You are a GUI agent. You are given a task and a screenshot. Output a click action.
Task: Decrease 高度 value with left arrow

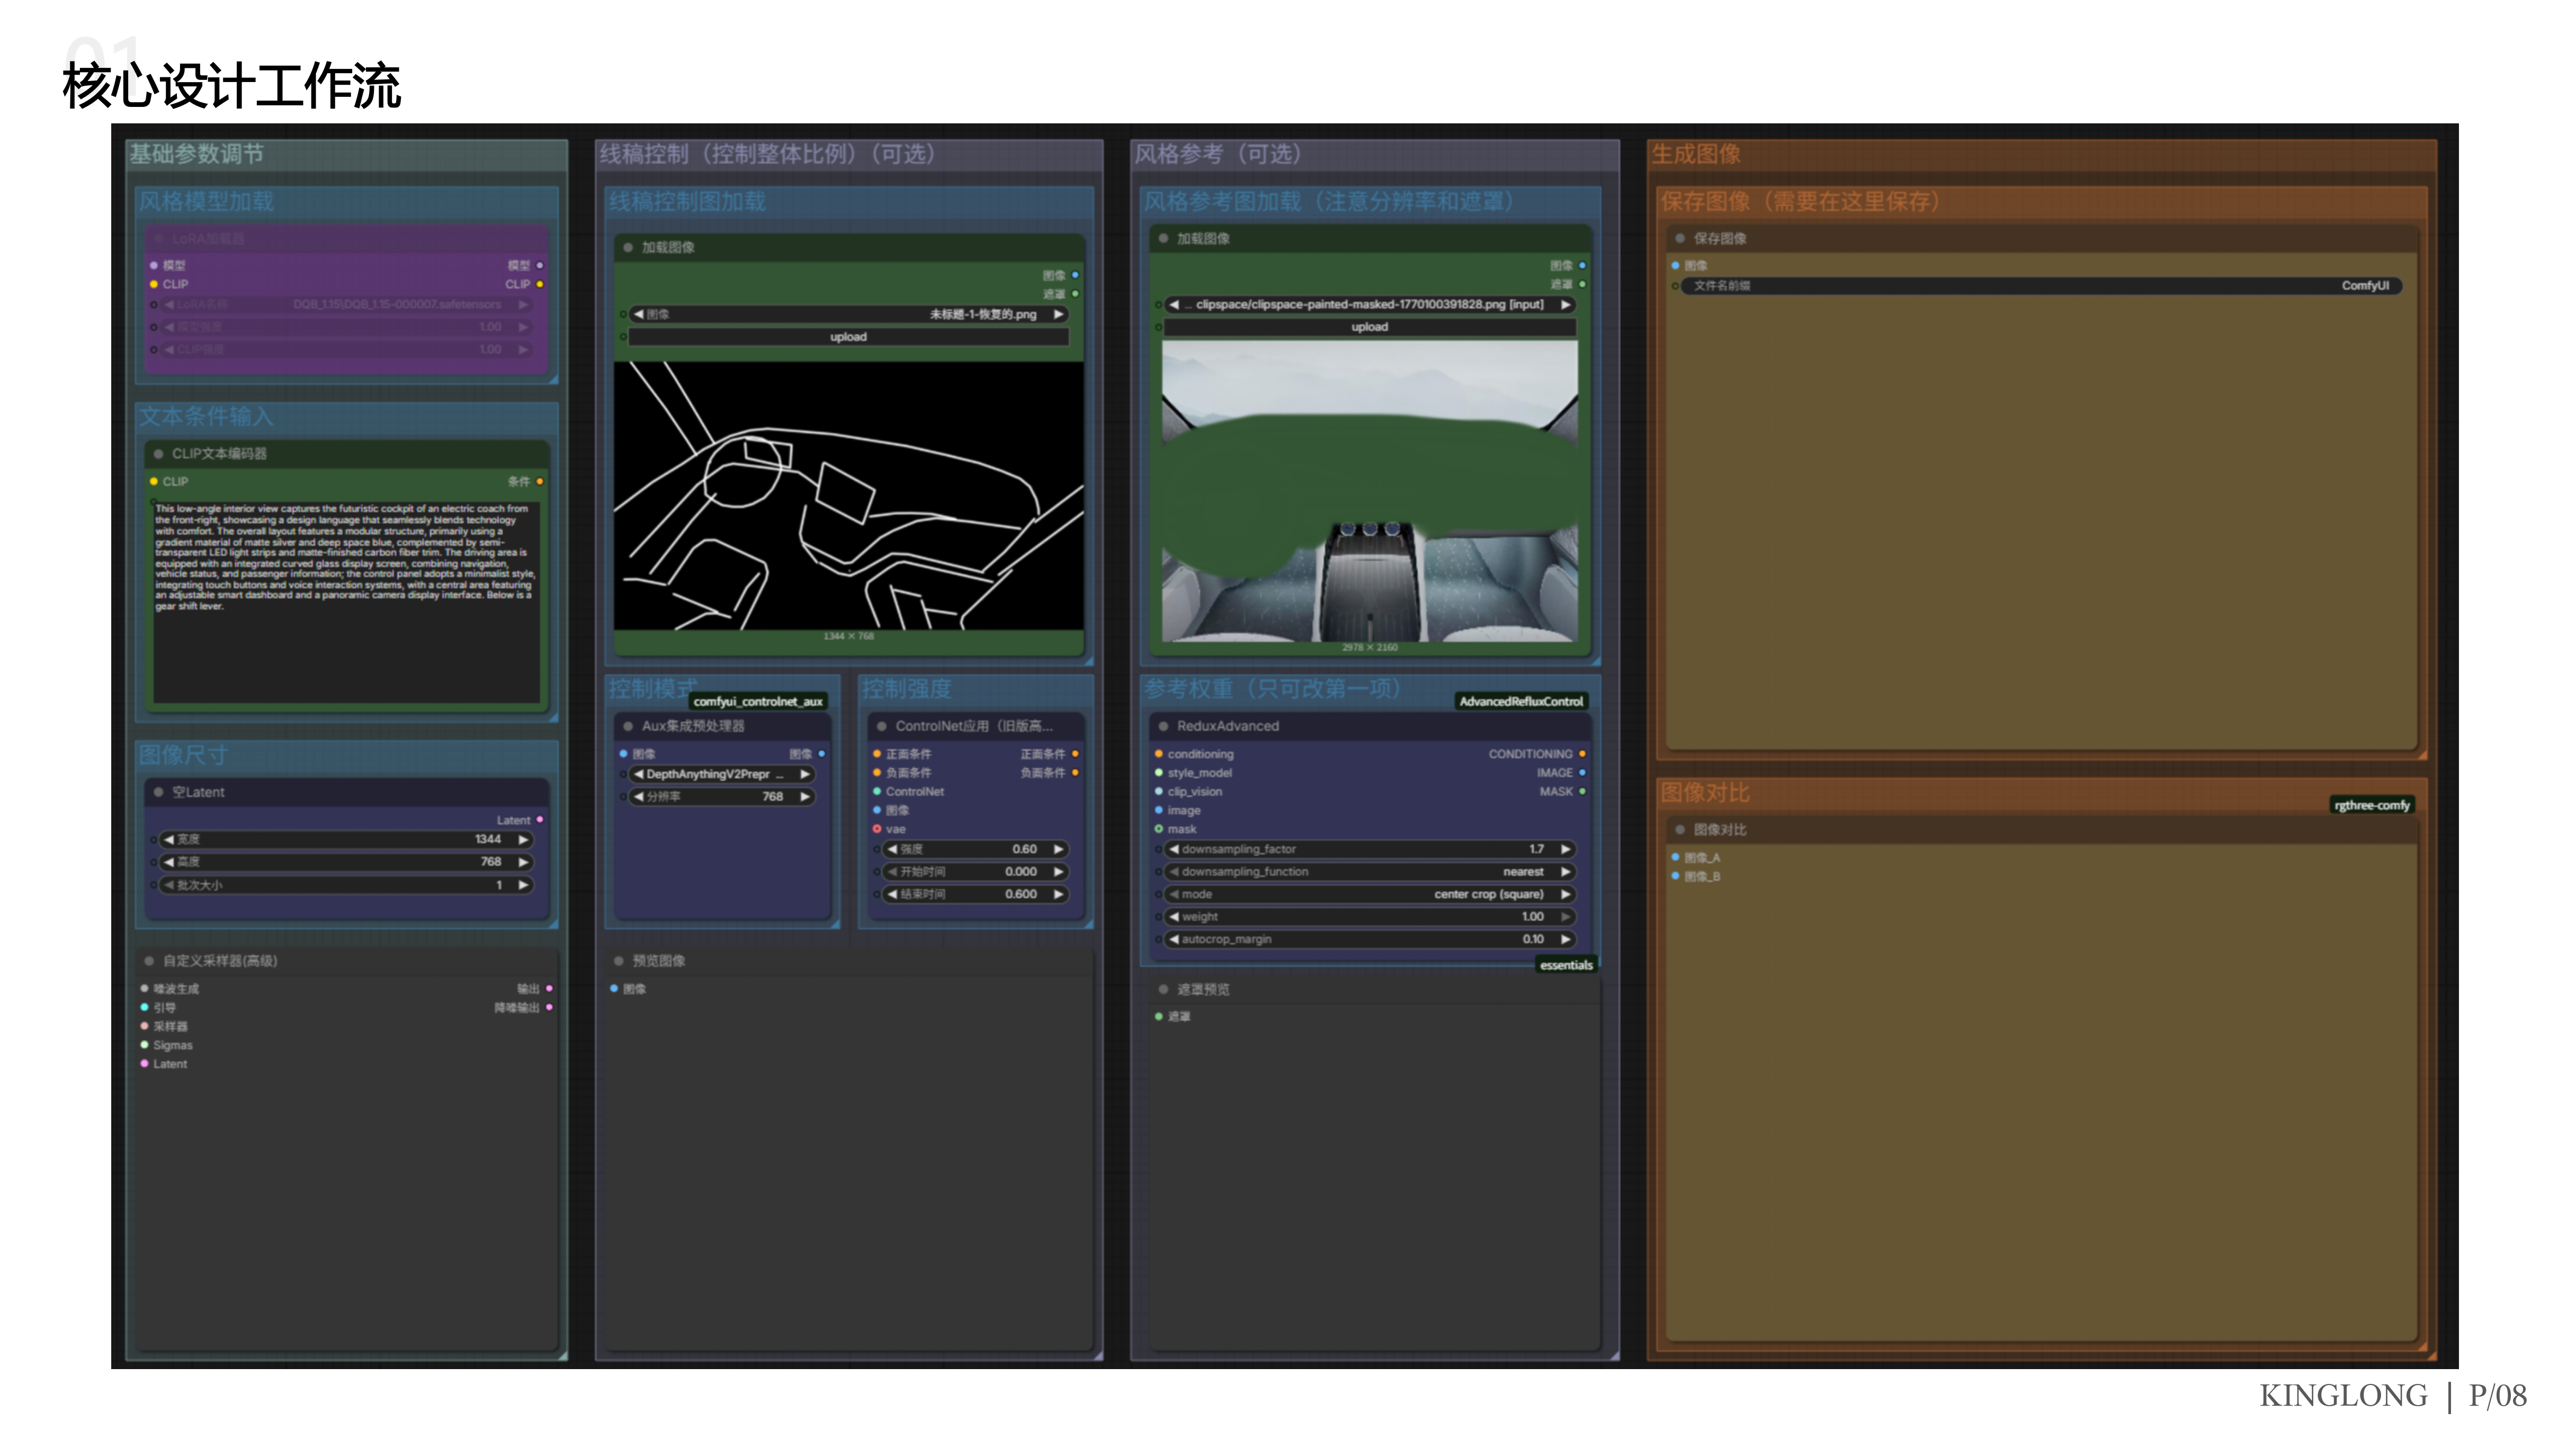tap(168, 862)
